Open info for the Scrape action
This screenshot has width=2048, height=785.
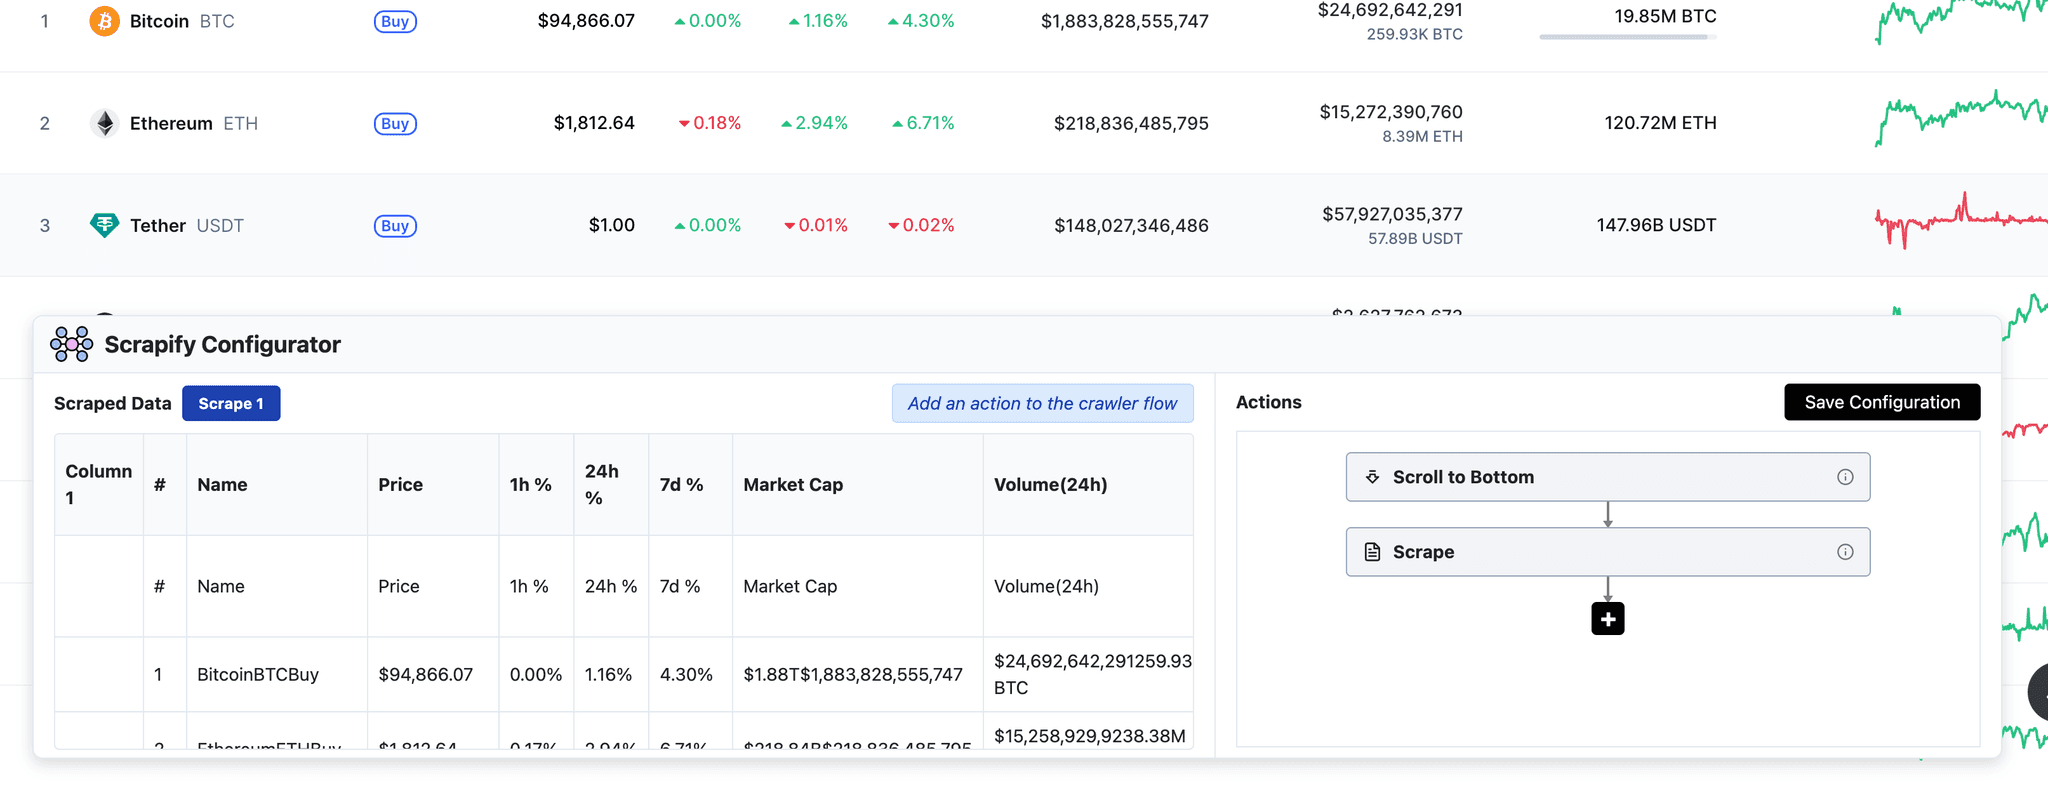click(1845, 552)
